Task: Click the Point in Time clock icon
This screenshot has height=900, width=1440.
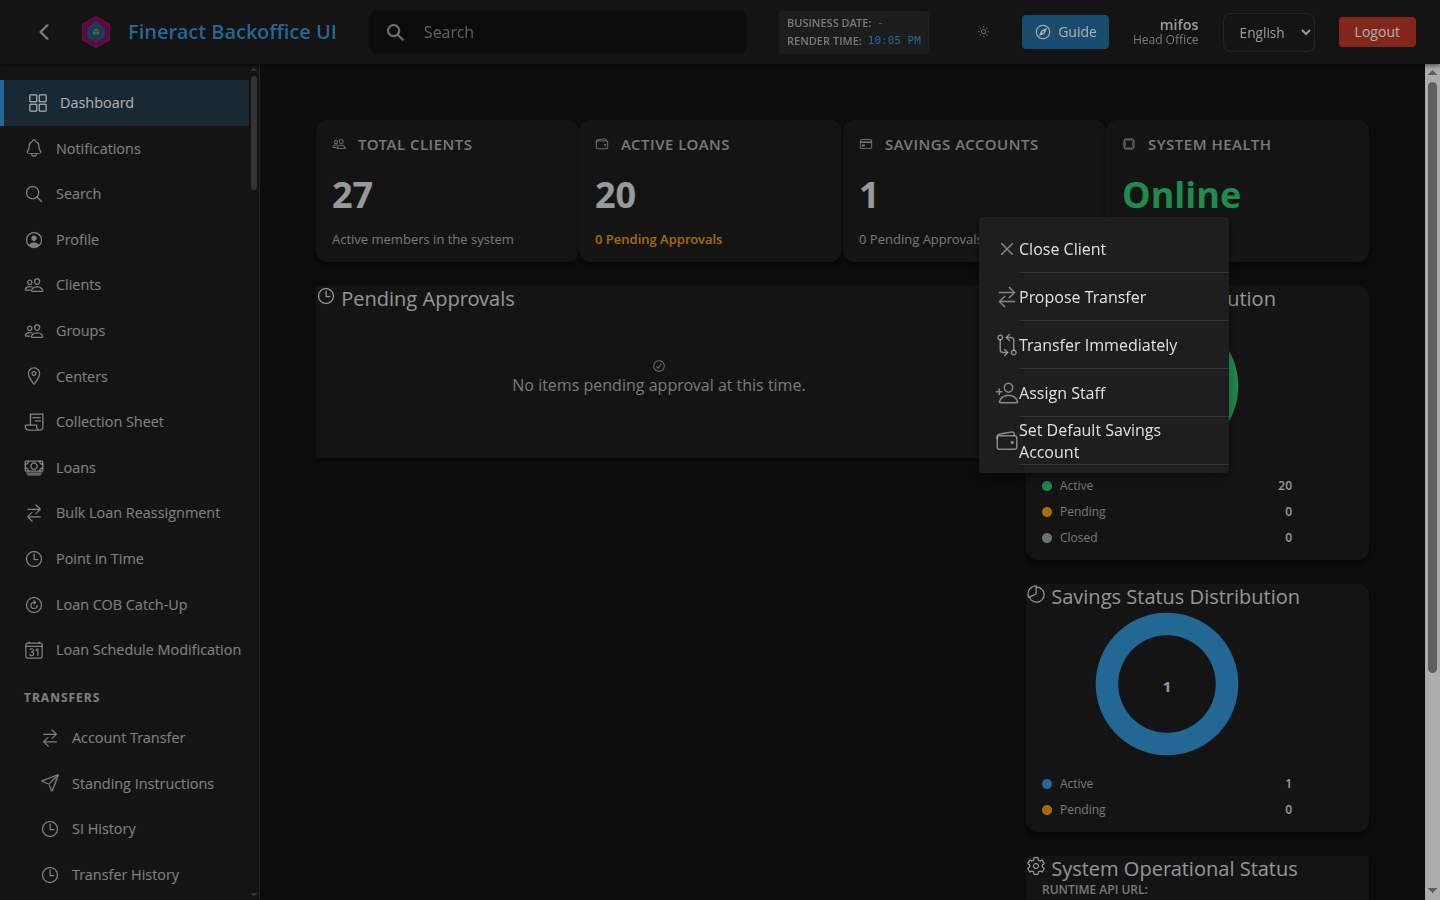Action: click(34, 559)
